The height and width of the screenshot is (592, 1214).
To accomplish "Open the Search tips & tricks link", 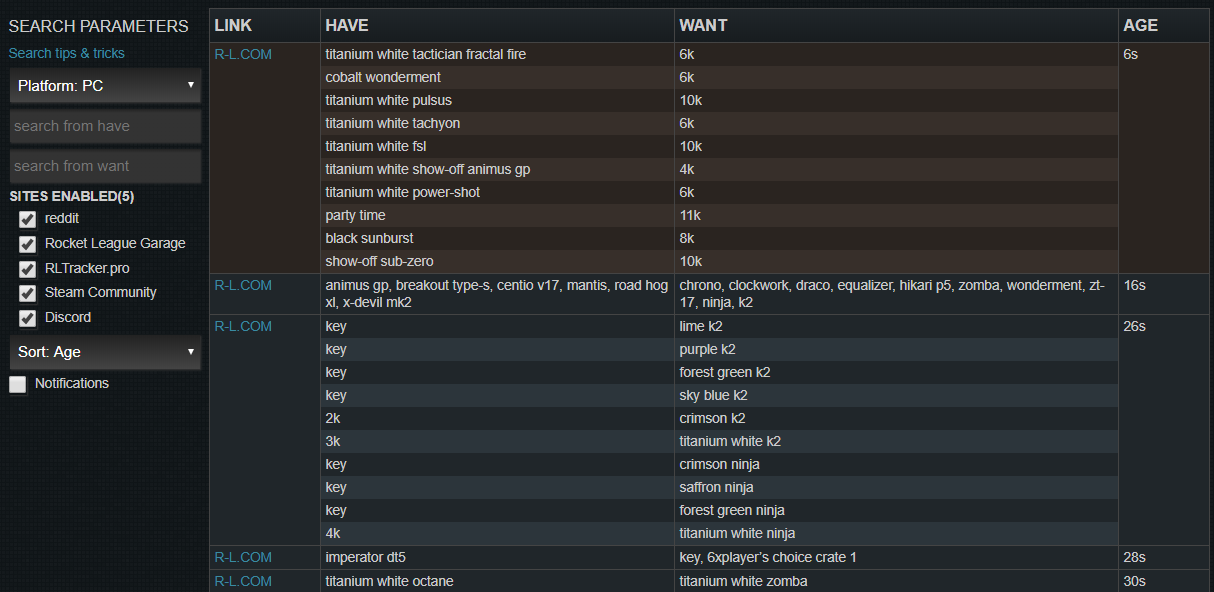I will pos(67,53).
